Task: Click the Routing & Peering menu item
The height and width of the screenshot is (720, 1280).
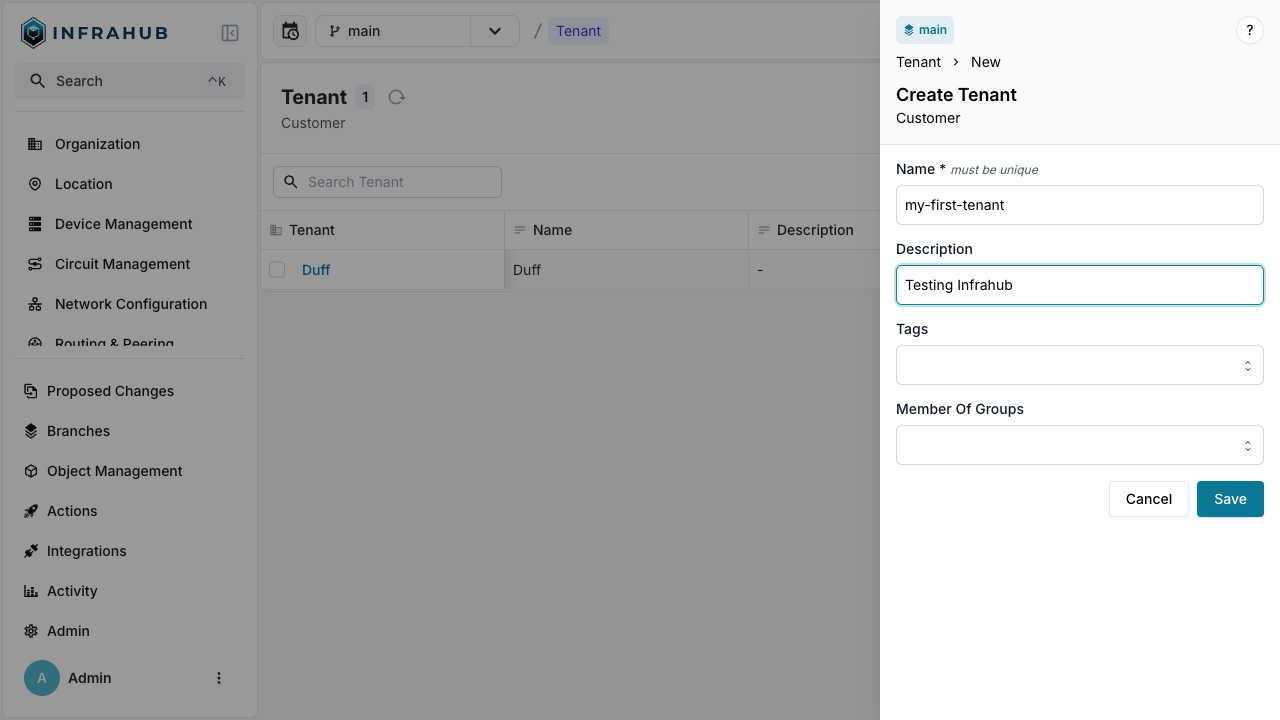Action: pyautogui.click(x=130, y=342)
